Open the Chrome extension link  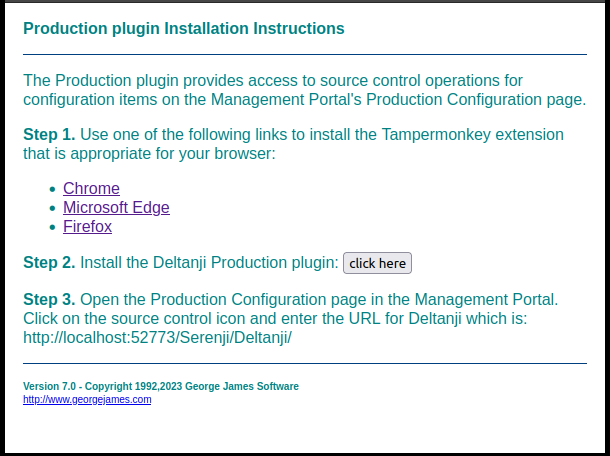click(x=91, y=188)
